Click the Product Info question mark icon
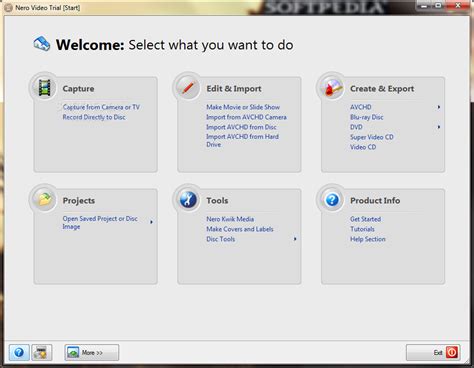 (x=332, y=200)
